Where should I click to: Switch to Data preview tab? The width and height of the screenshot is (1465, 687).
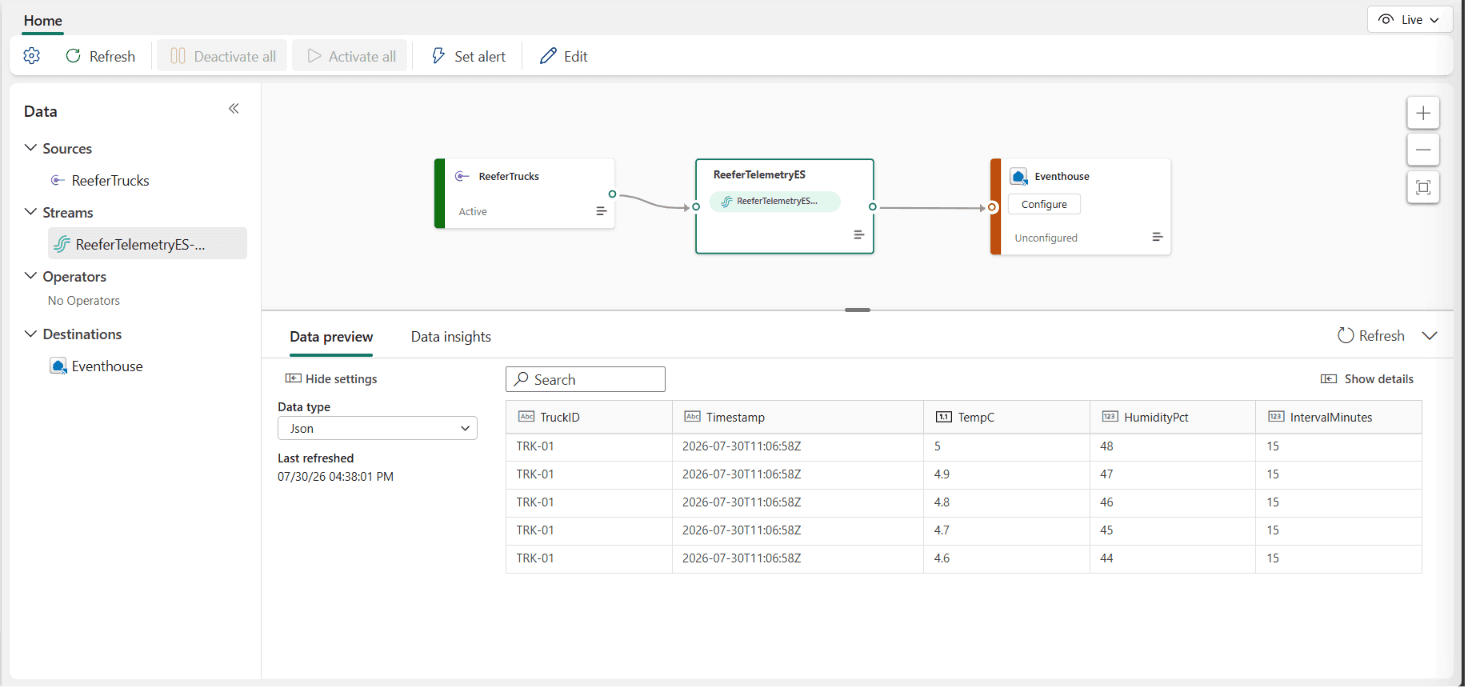click(331, 337)
